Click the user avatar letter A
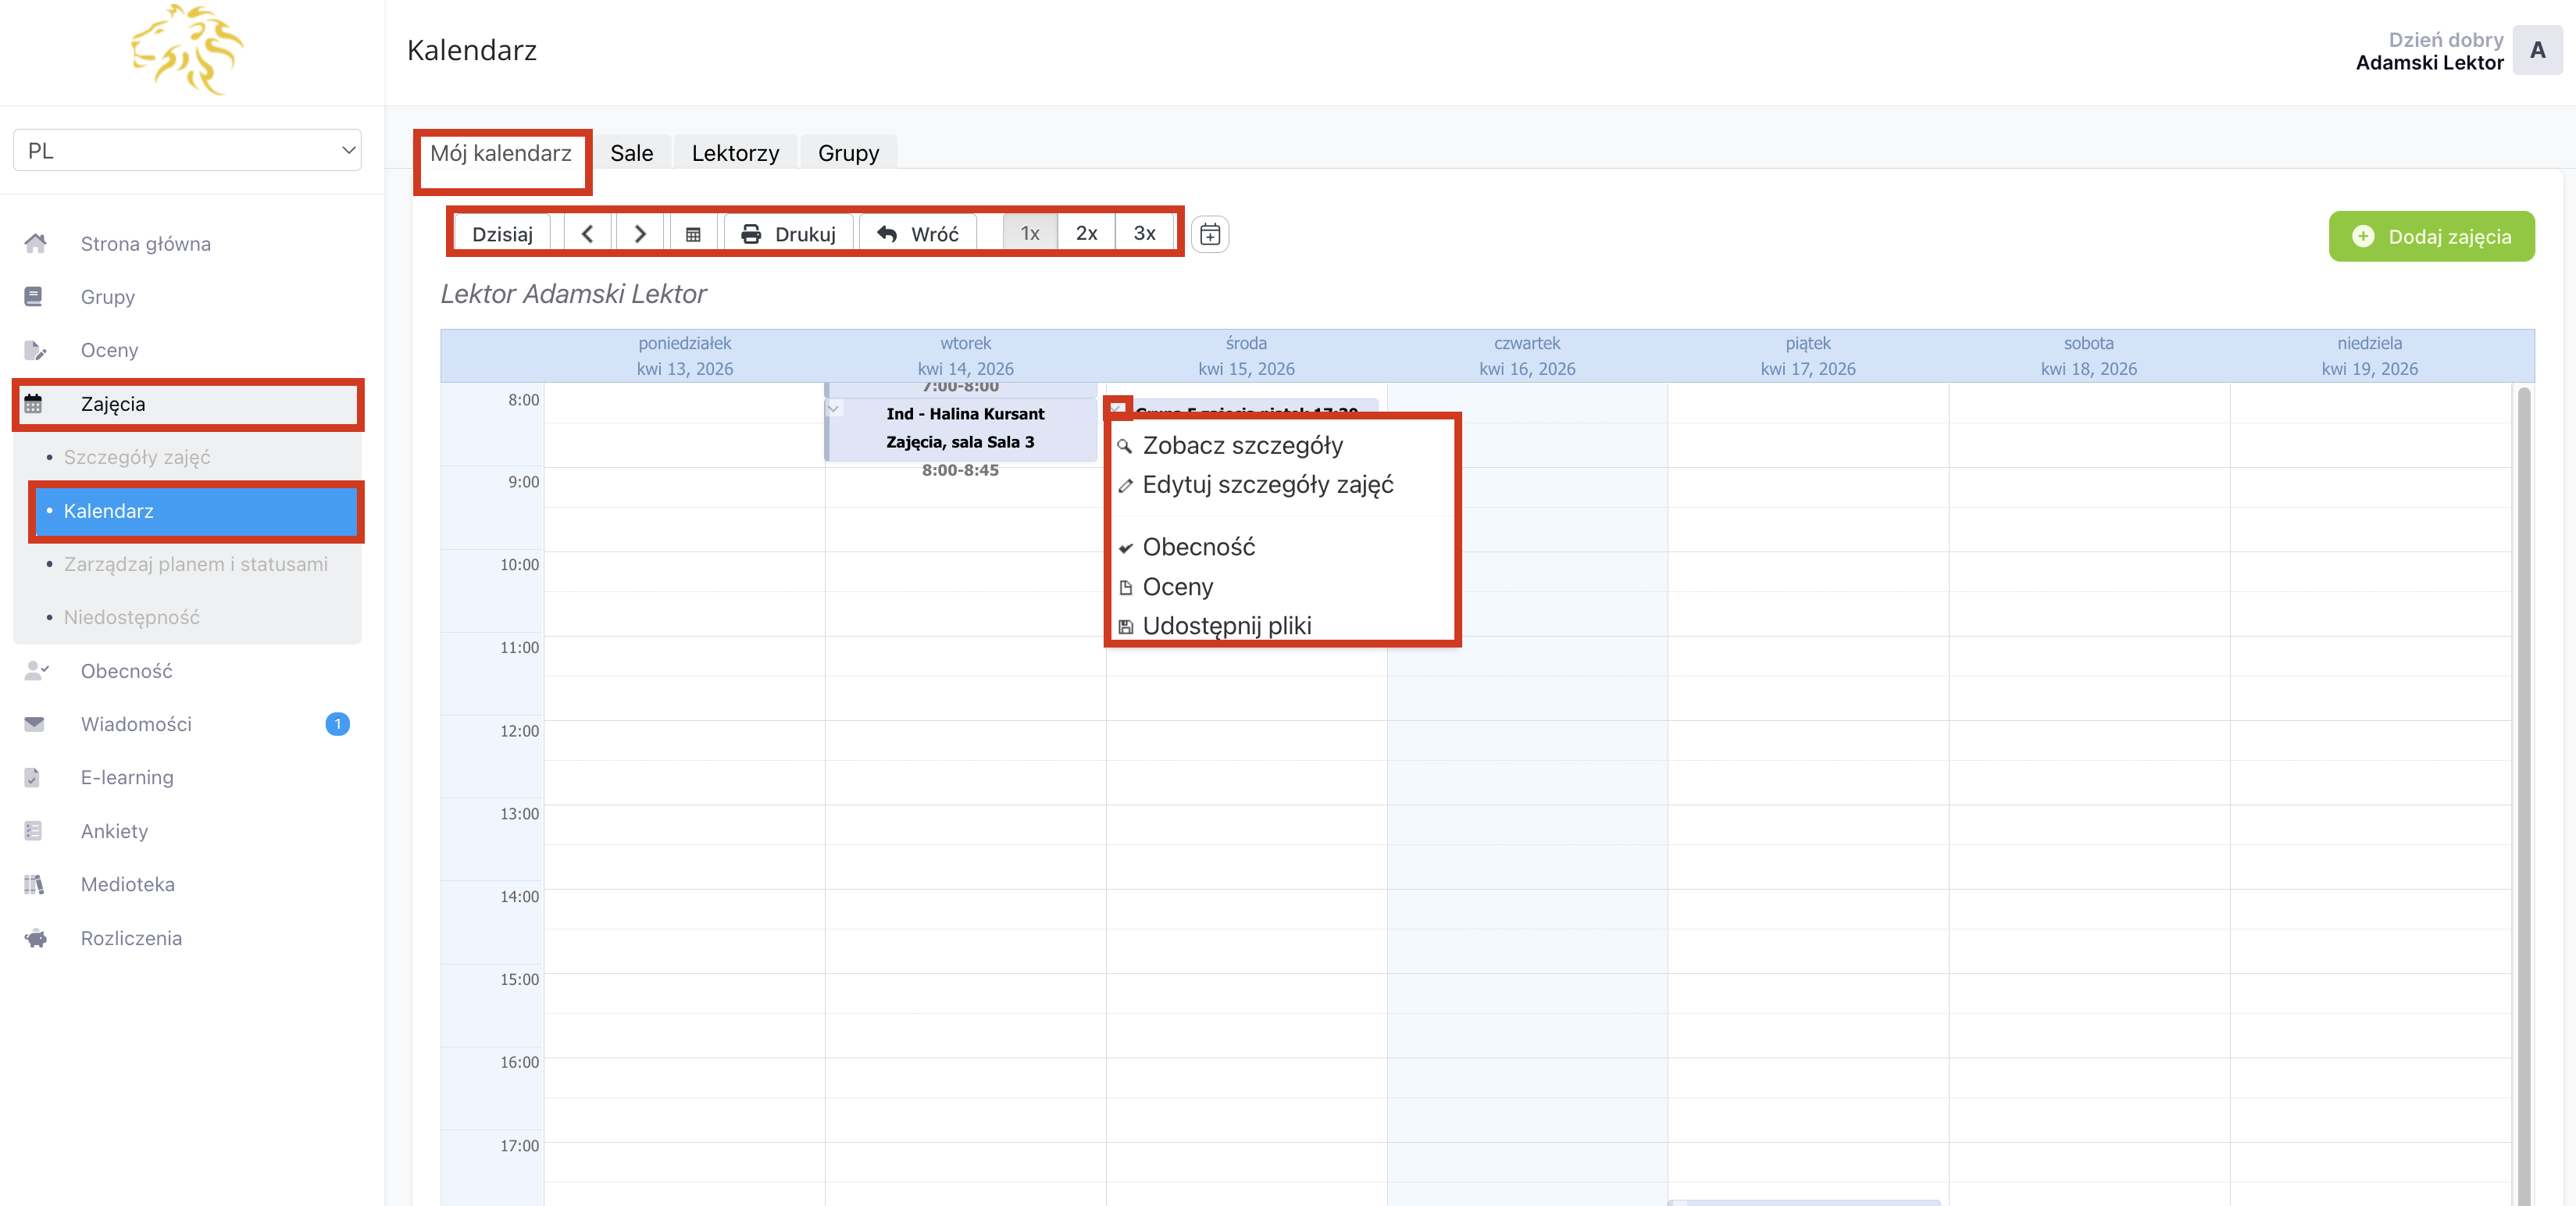Screen dimensions: 2576x1206 2536,51
